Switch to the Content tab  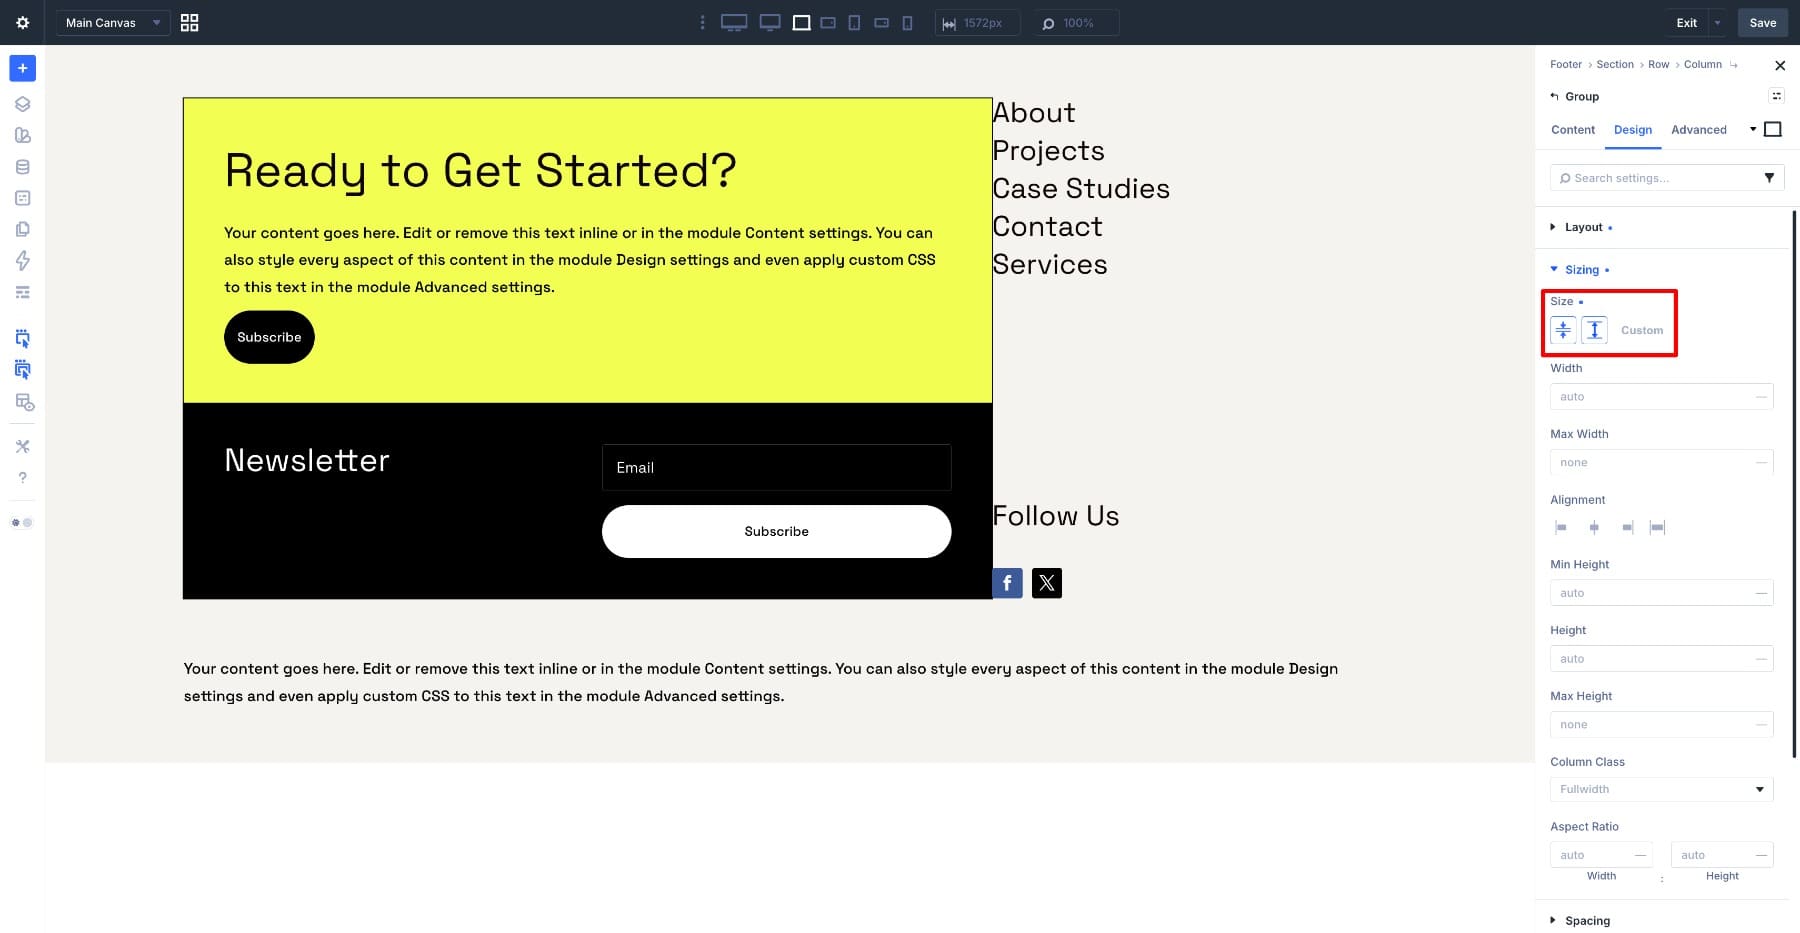[1573, 130]
